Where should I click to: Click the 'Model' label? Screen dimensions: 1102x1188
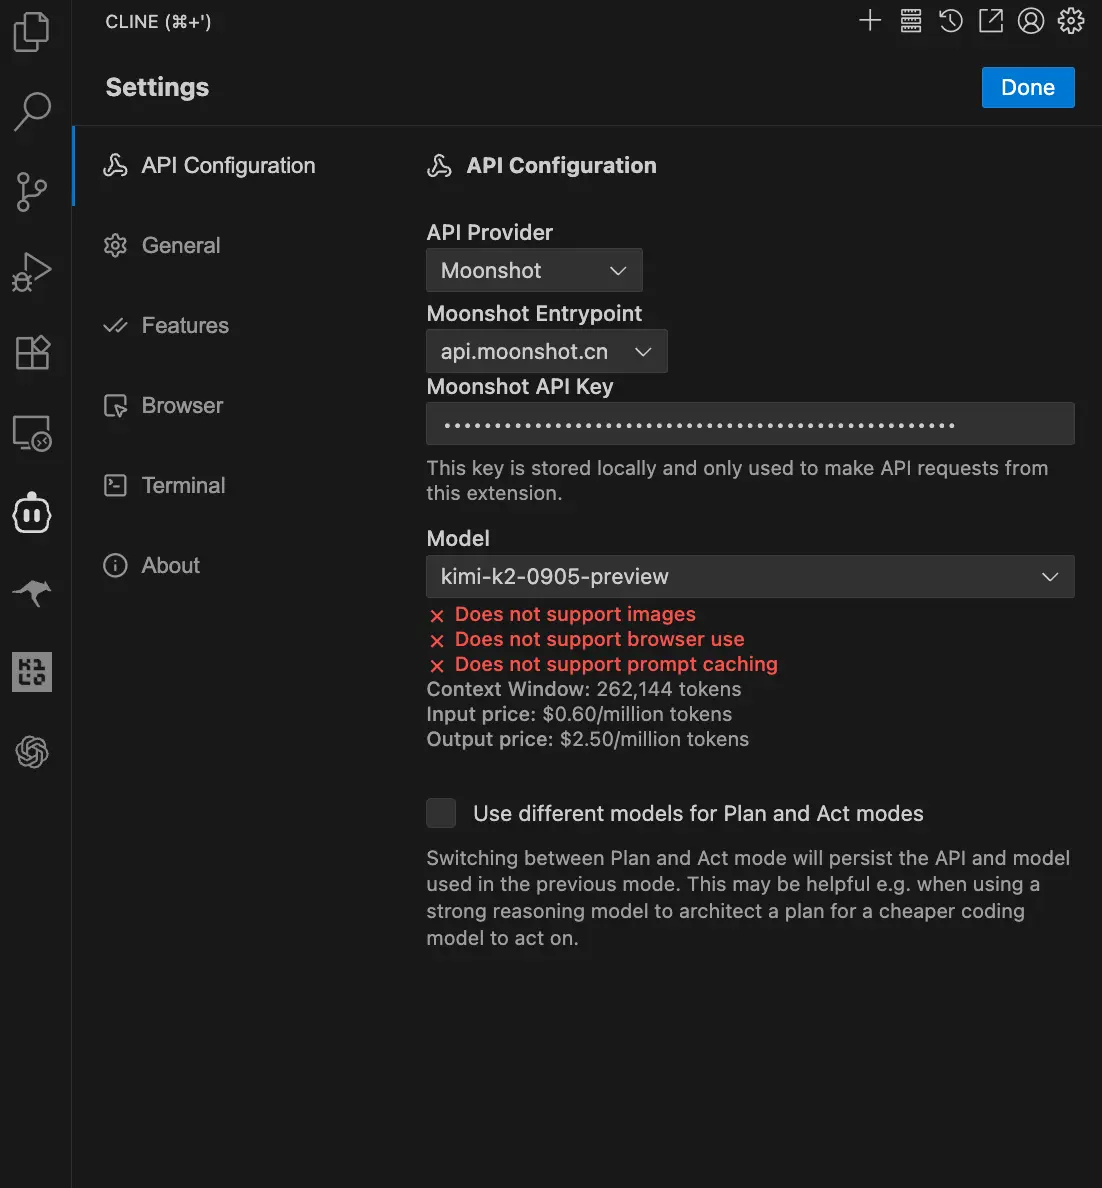pos(458,539)
